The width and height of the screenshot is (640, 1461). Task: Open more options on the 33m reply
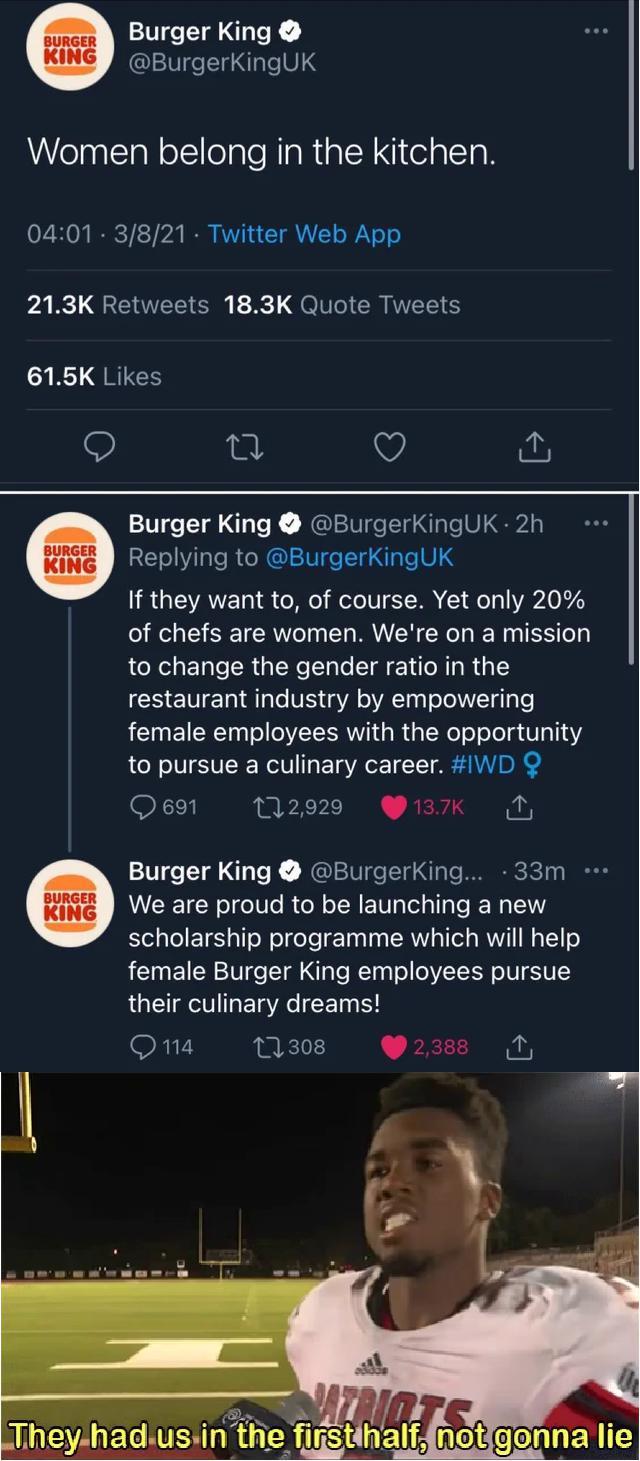(x=596, y=871)
